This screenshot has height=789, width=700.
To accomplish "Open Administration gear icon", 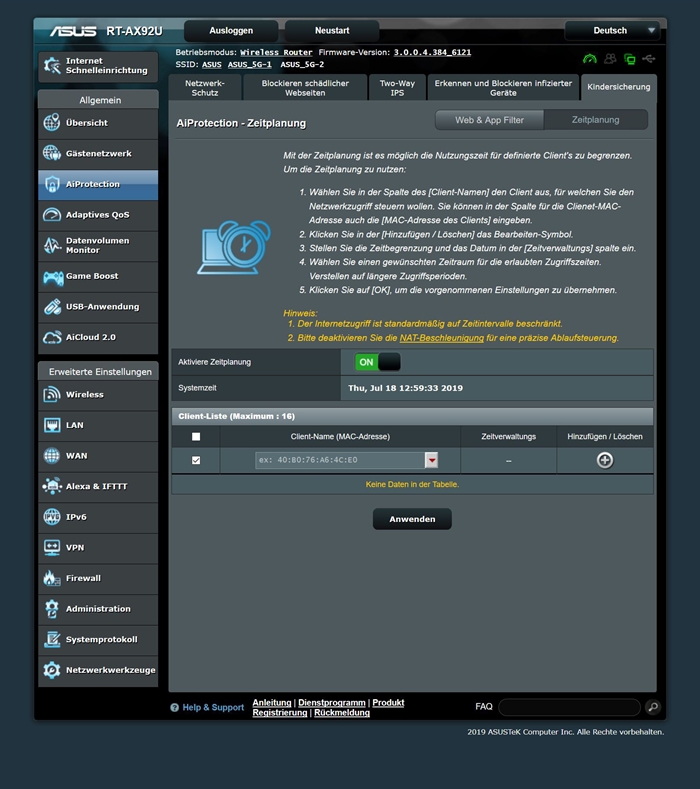I will point(51,609).
